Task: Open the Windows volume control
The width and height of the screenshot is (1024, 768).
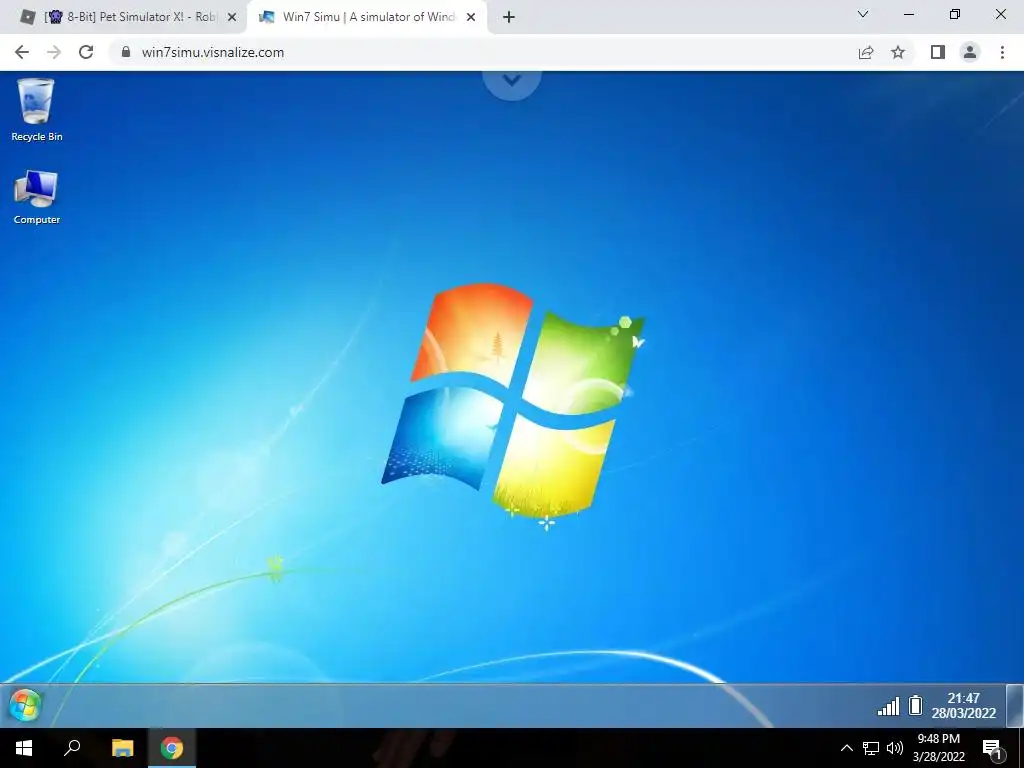Action: click(x=895, y=748)
